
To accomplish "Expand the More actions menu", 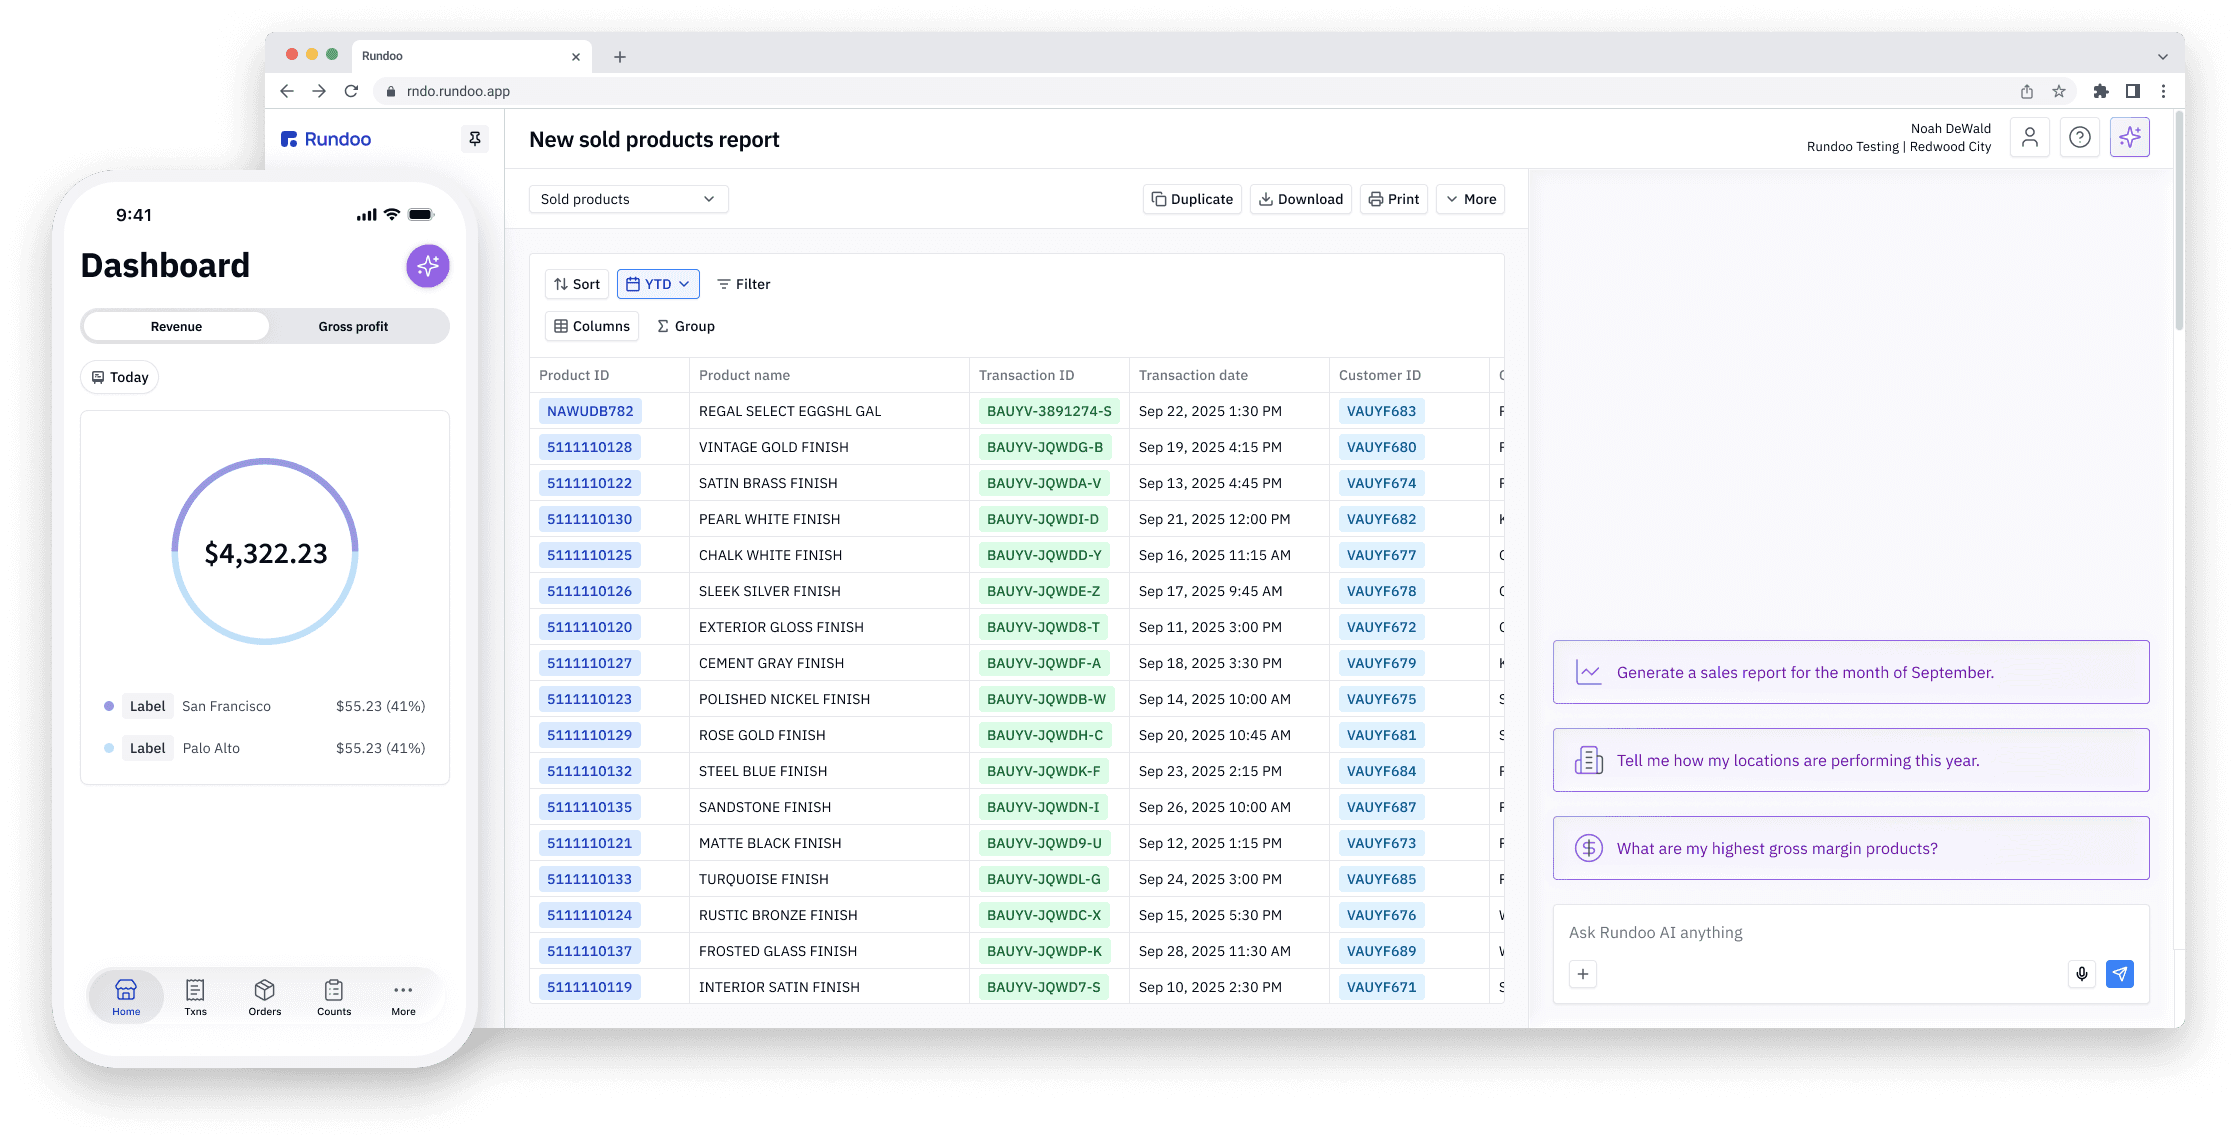I will pyautogui.click(x=1470, y=199).
